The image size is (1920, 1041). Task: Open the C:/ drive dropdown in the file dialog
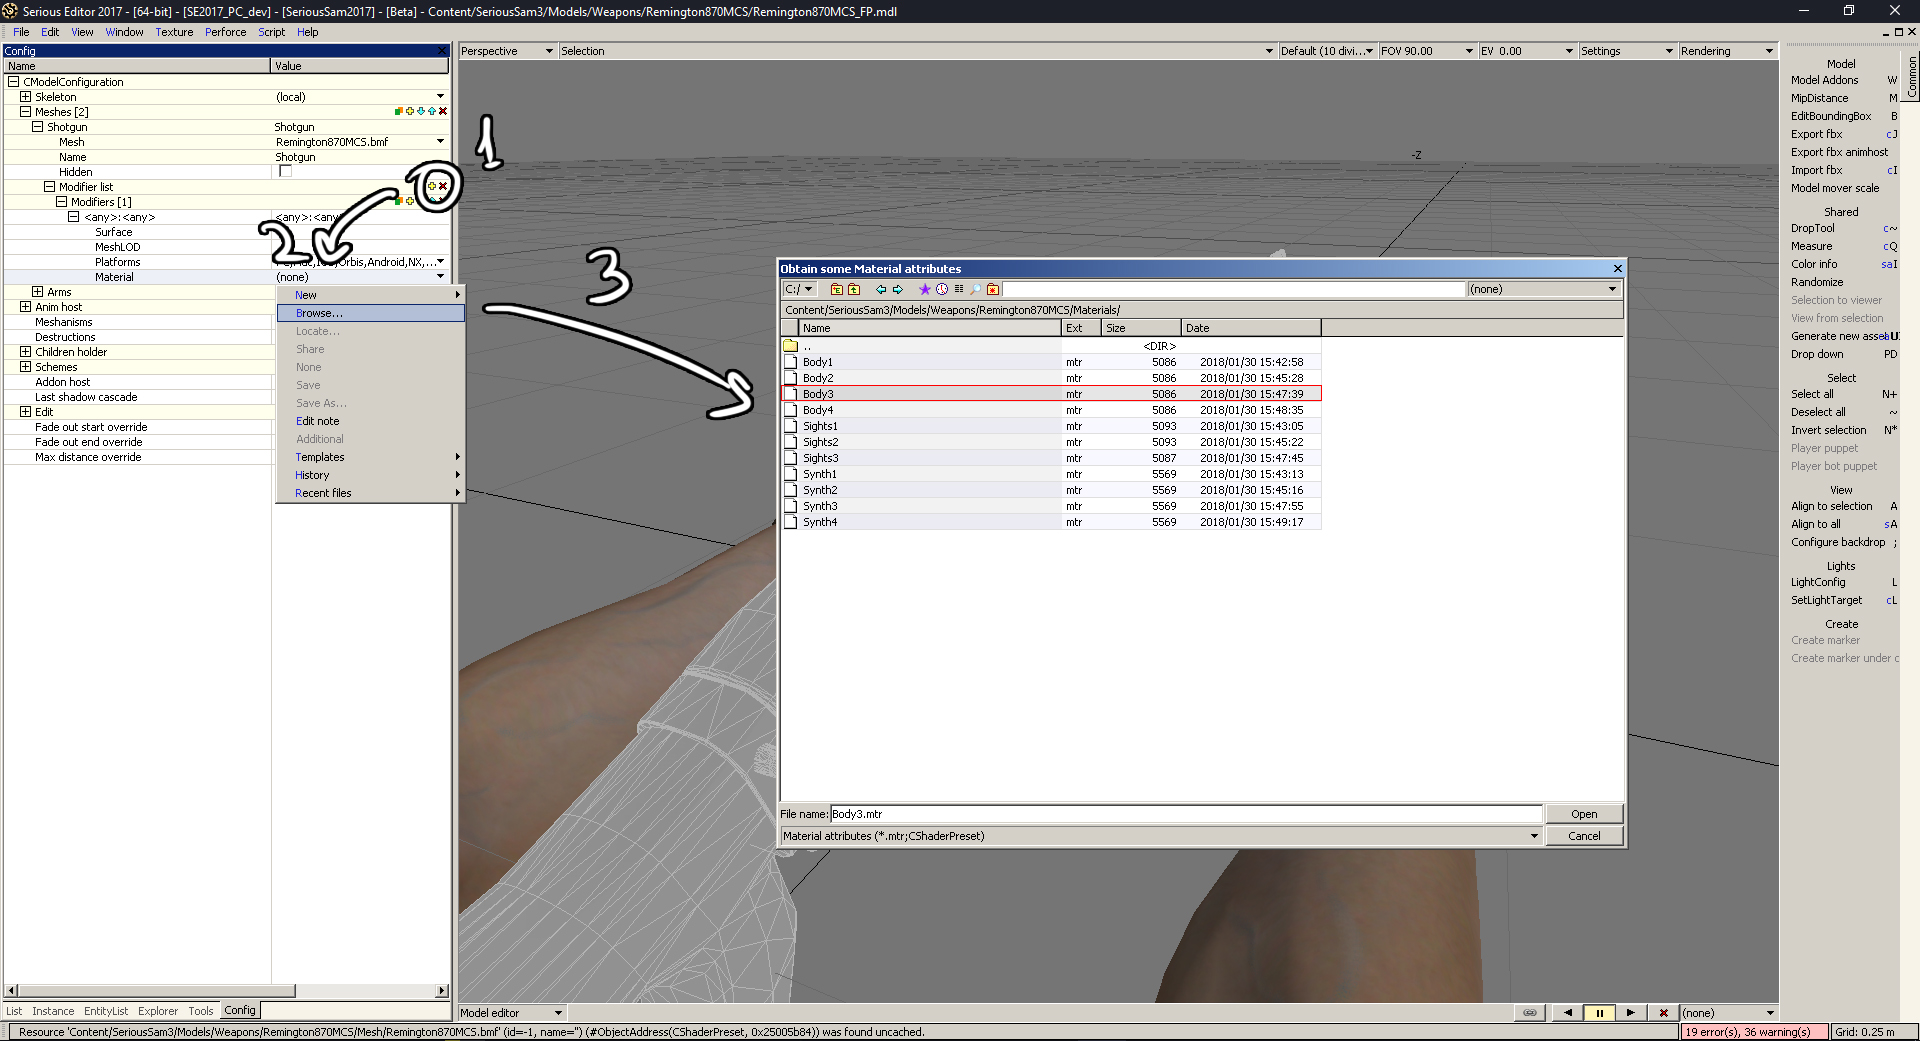[x=800, y=289]
